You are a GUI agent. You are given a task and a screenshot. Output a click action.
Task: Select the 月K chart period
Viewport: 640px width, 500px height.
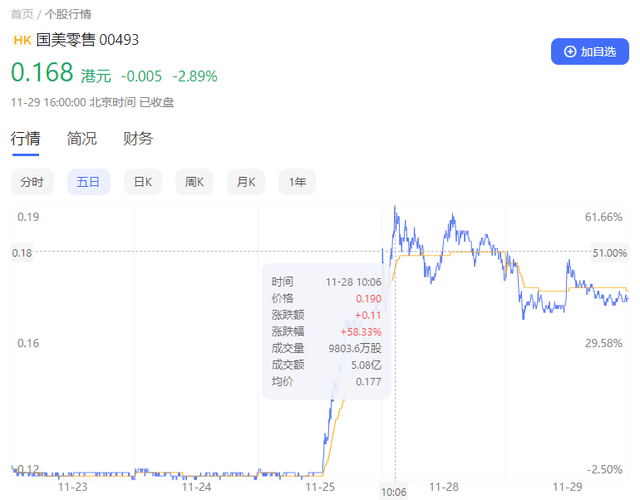(x=246, y=182)
